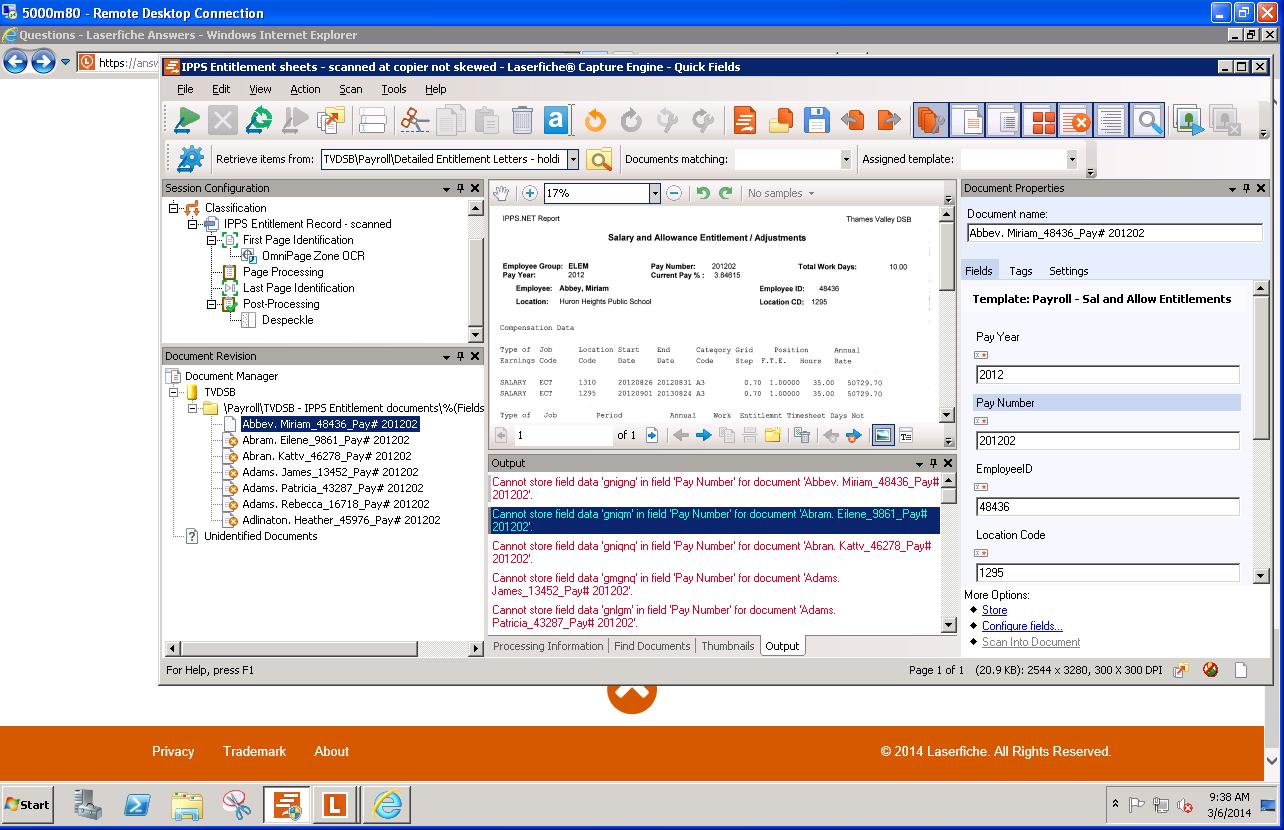Open the Action menu
This screenshot has height=830, width=1284.
coord(305,89)
